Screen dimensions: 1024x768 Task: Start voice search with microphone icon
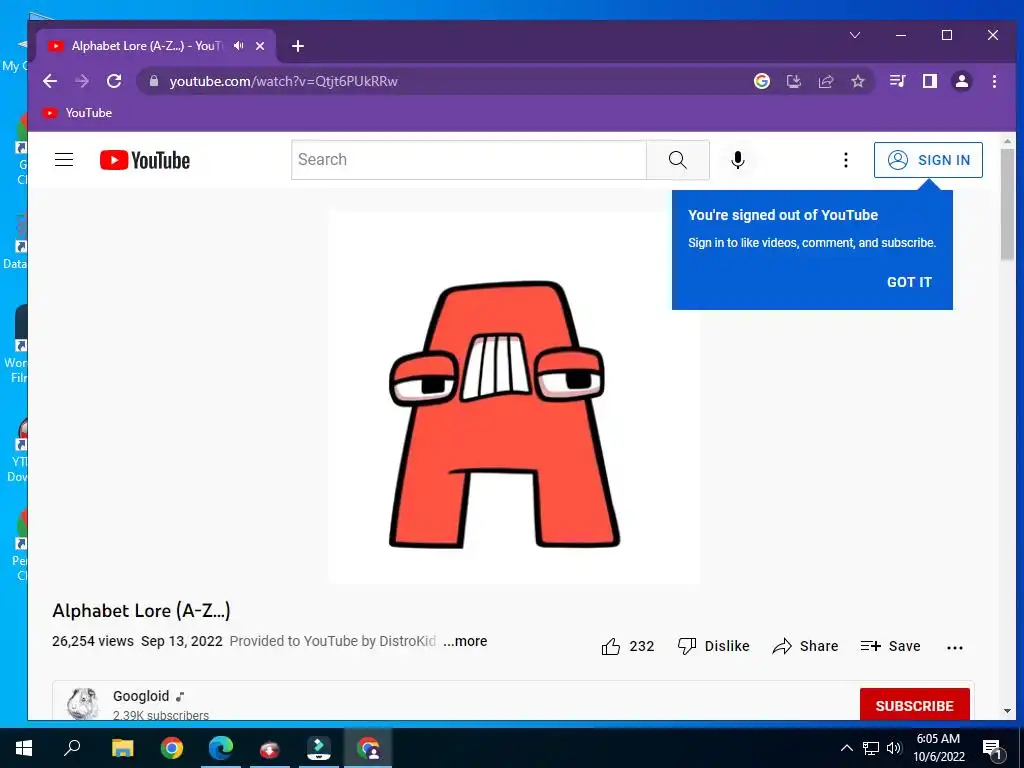coord(738,160)
